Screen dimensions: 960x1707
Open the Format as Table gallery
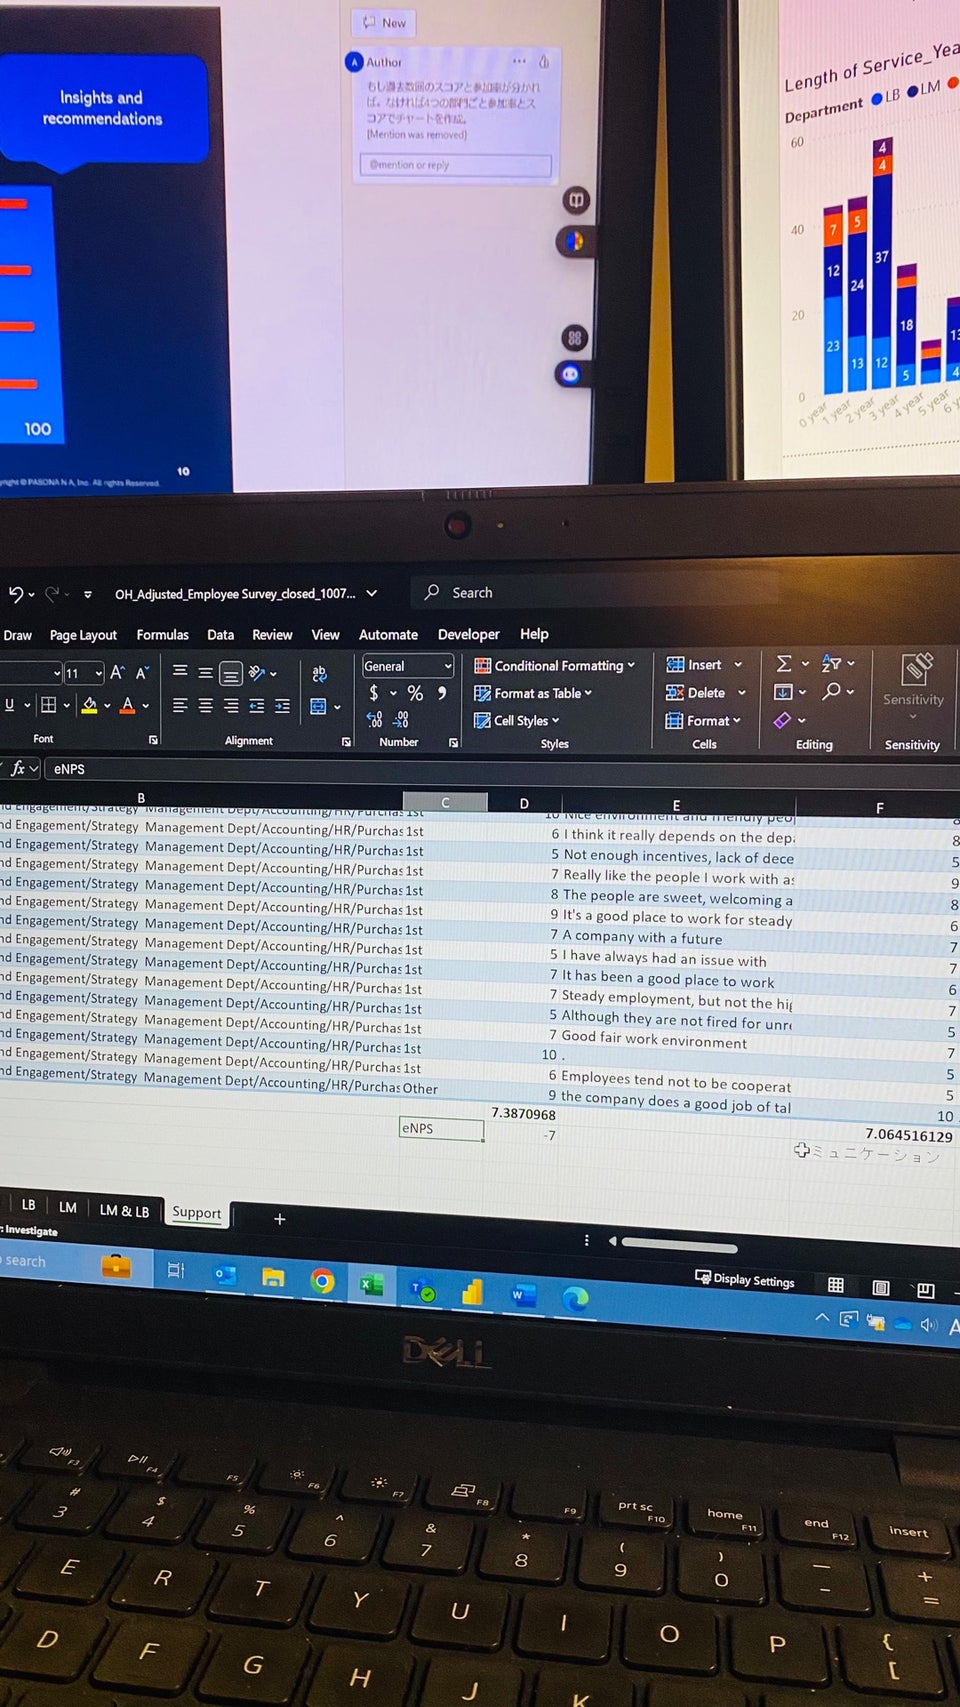coord(532,693)
